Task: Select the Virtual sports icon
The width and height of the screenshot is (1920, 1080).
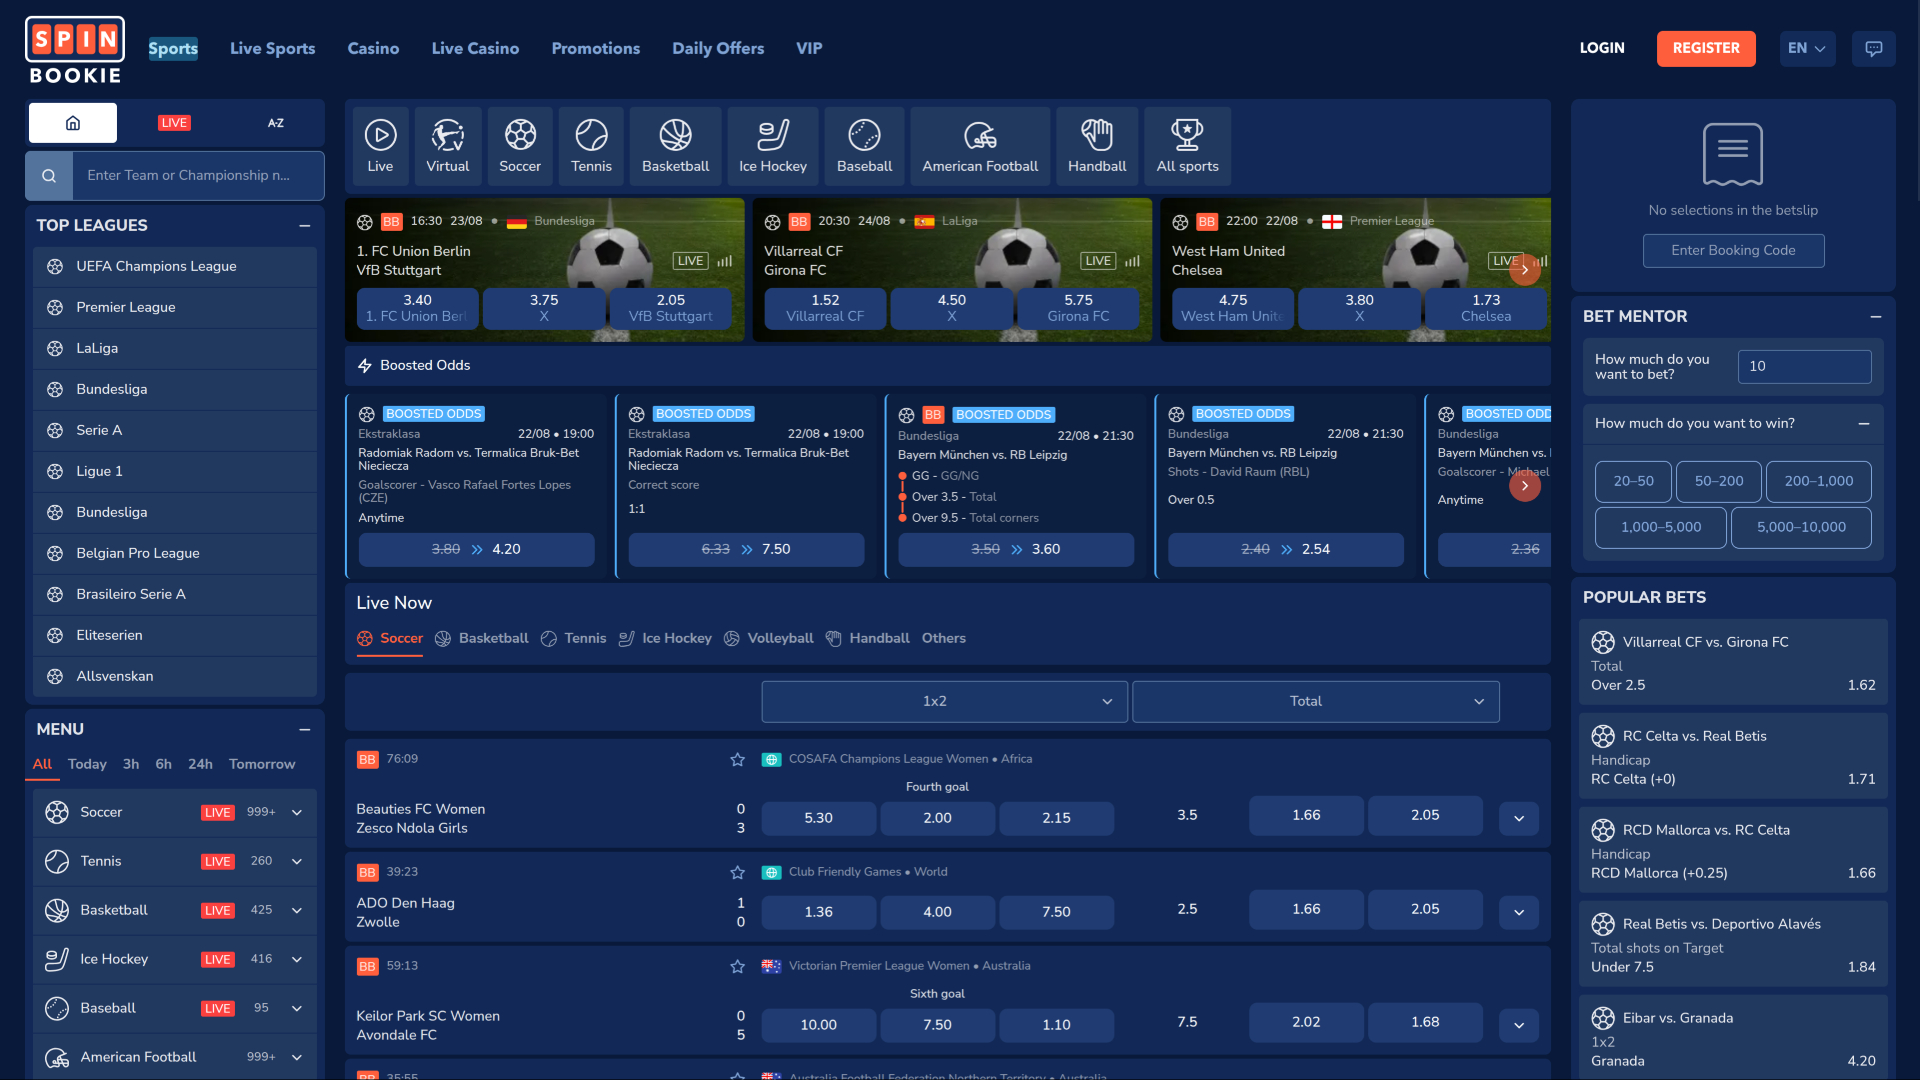Action: point(447,145)
